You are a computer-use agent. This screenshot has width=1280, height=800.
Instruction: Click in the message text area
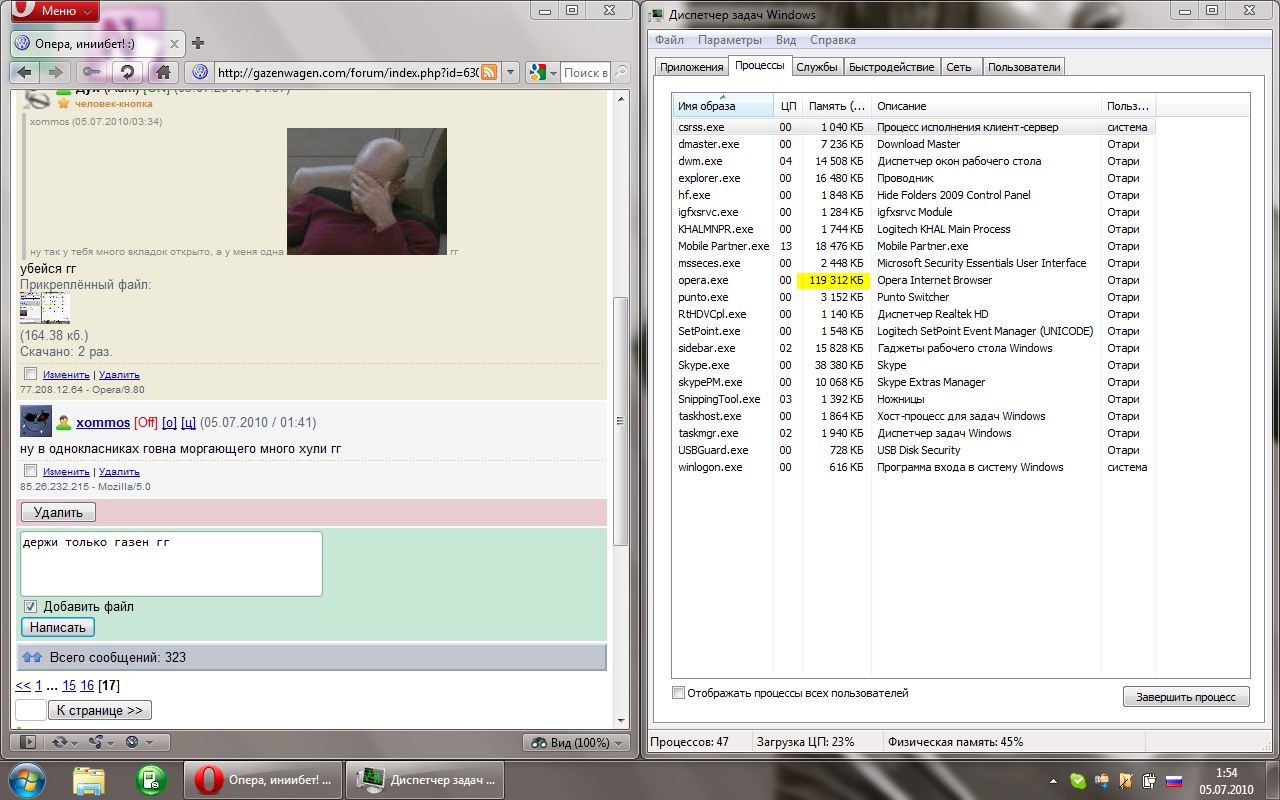click(x=171, y=564)
